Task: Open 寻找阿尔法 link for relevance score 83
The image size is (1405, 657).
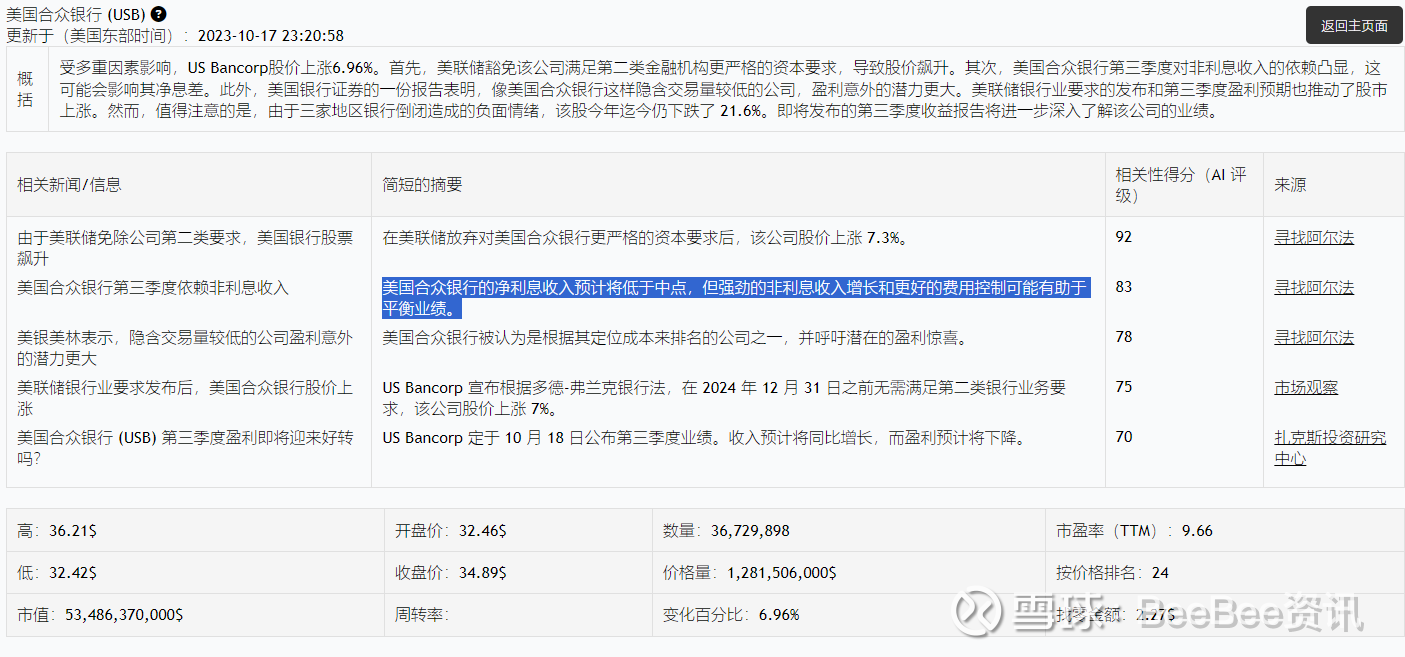Action: click(1313, 287)
